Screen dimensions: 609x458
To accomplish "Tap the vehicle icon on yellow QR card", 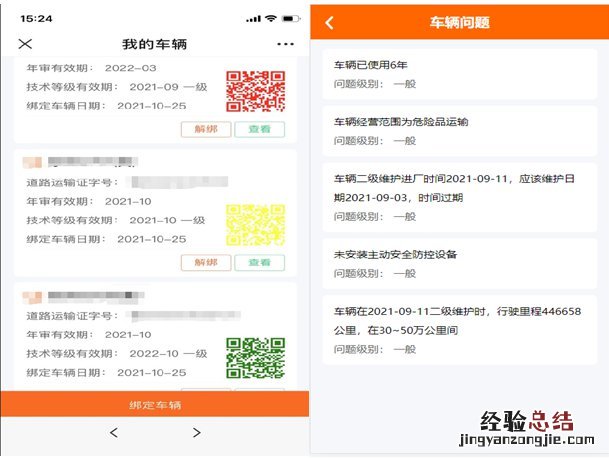I will point(32,162).
